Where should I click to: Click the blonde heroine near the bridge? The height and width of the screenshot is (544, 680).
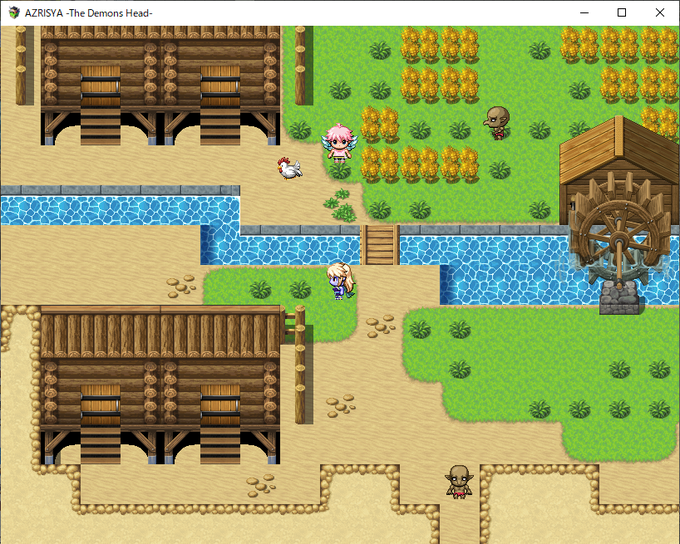(x=341, y=281)
